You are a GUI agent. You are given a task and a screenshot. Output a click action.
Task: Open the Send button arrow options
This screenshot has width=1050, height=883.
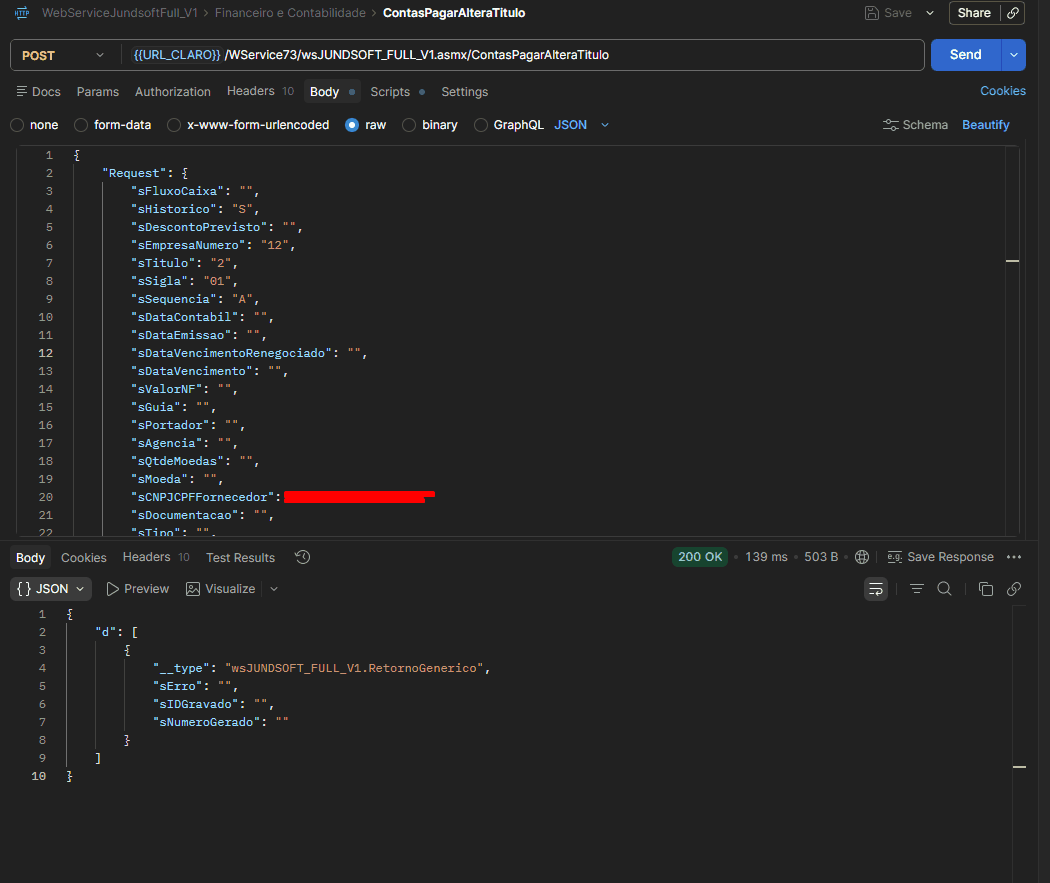(1013, 55)
